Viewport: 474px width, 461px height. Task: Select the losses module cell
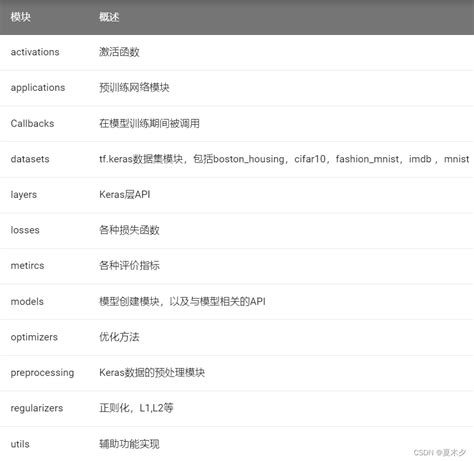[x=25, y=230]
